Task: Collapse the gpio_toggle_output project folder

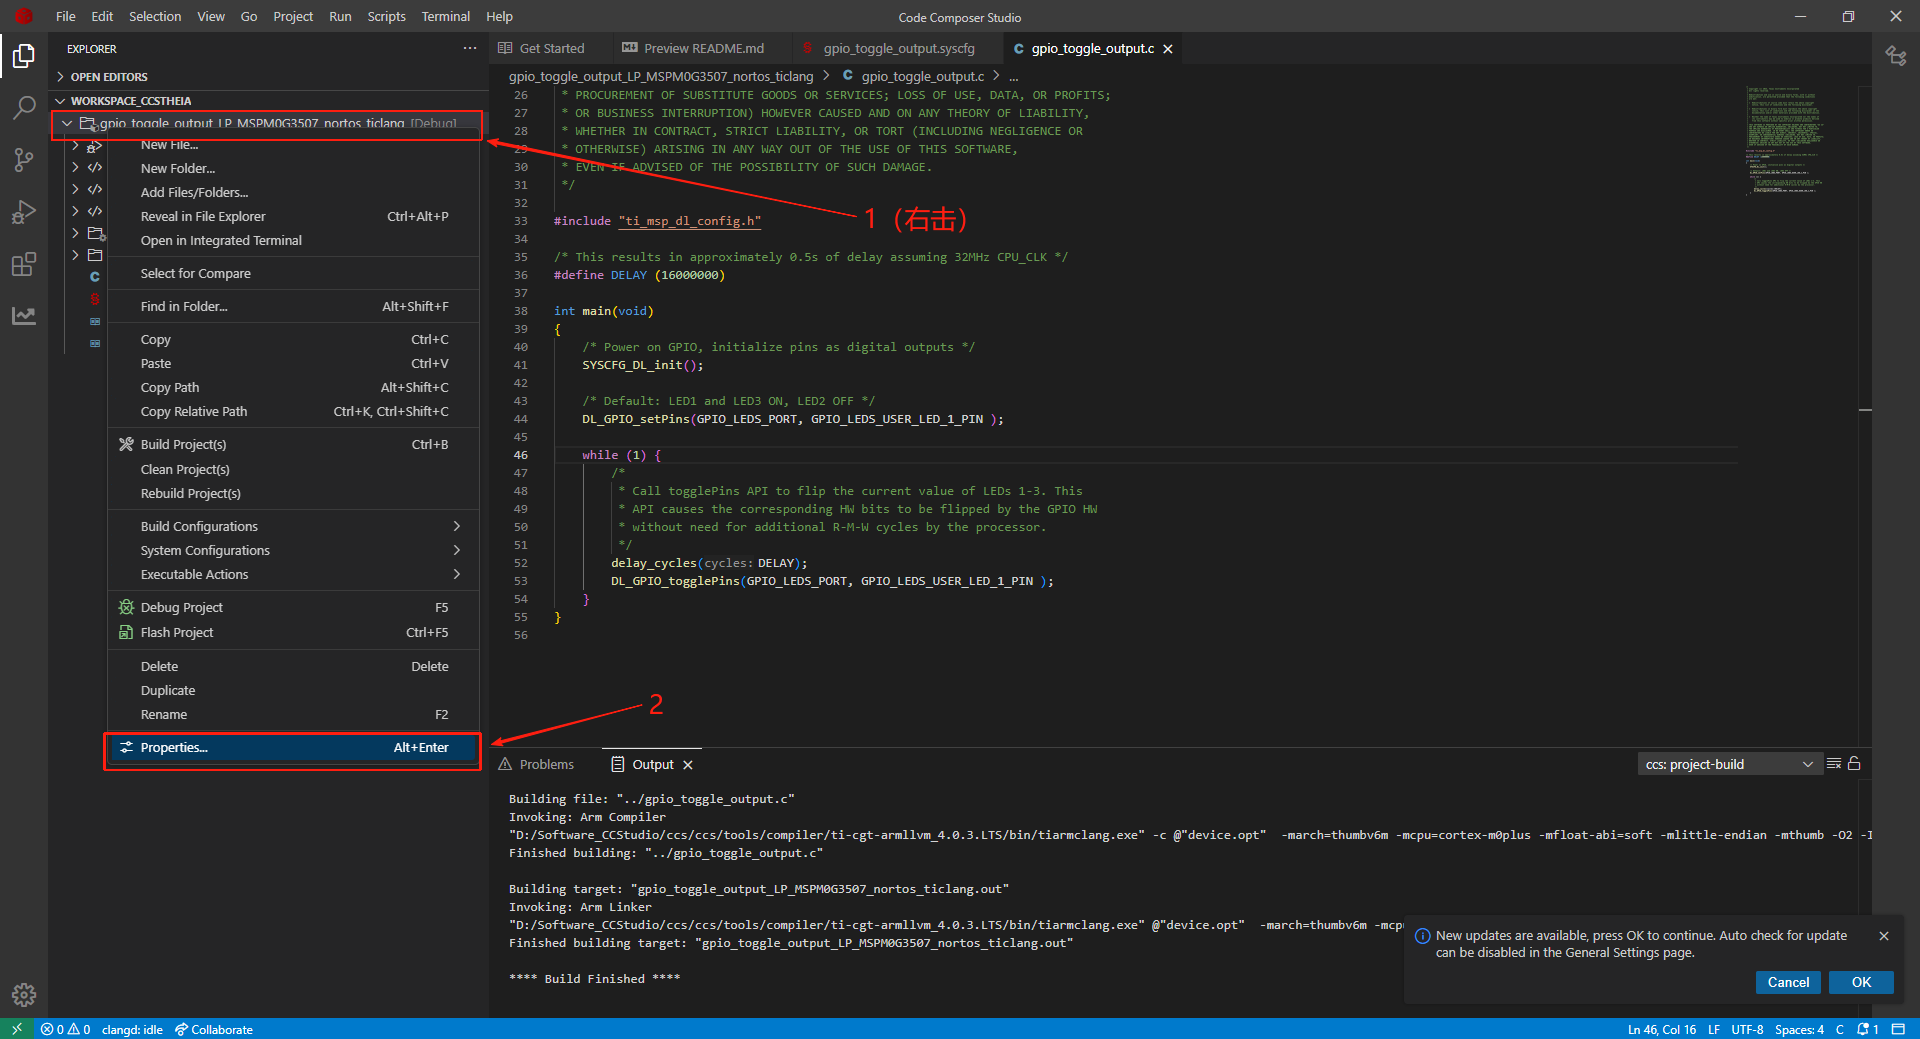Action: click(67, 123)
